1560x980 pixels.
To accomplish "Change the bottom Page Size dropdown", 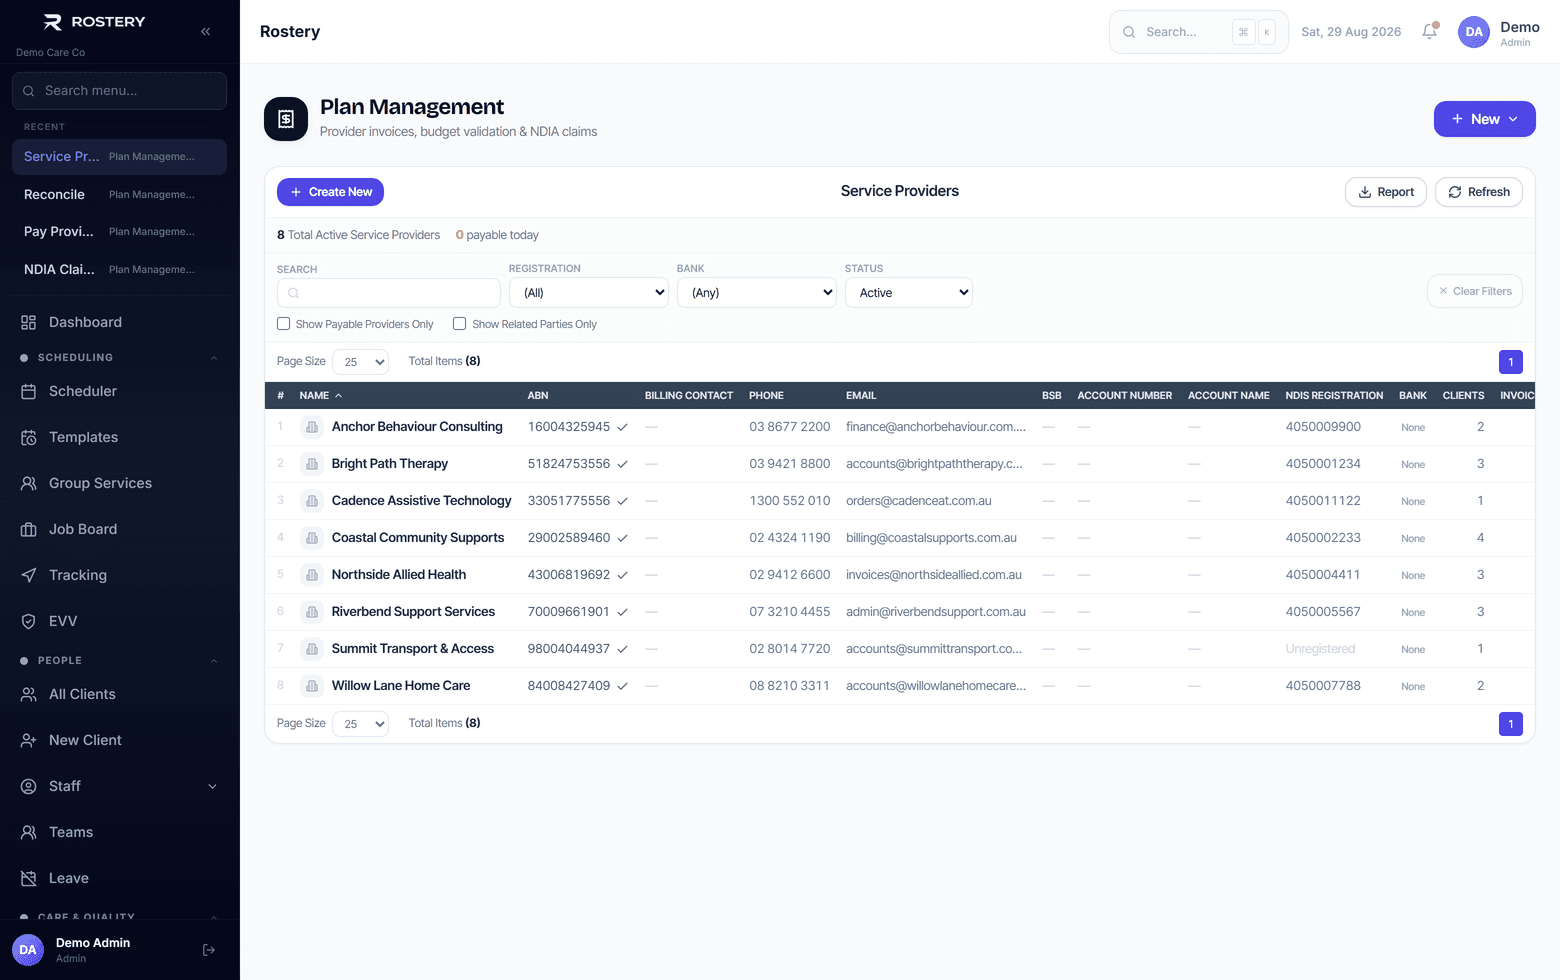I will tap(360, 724).
